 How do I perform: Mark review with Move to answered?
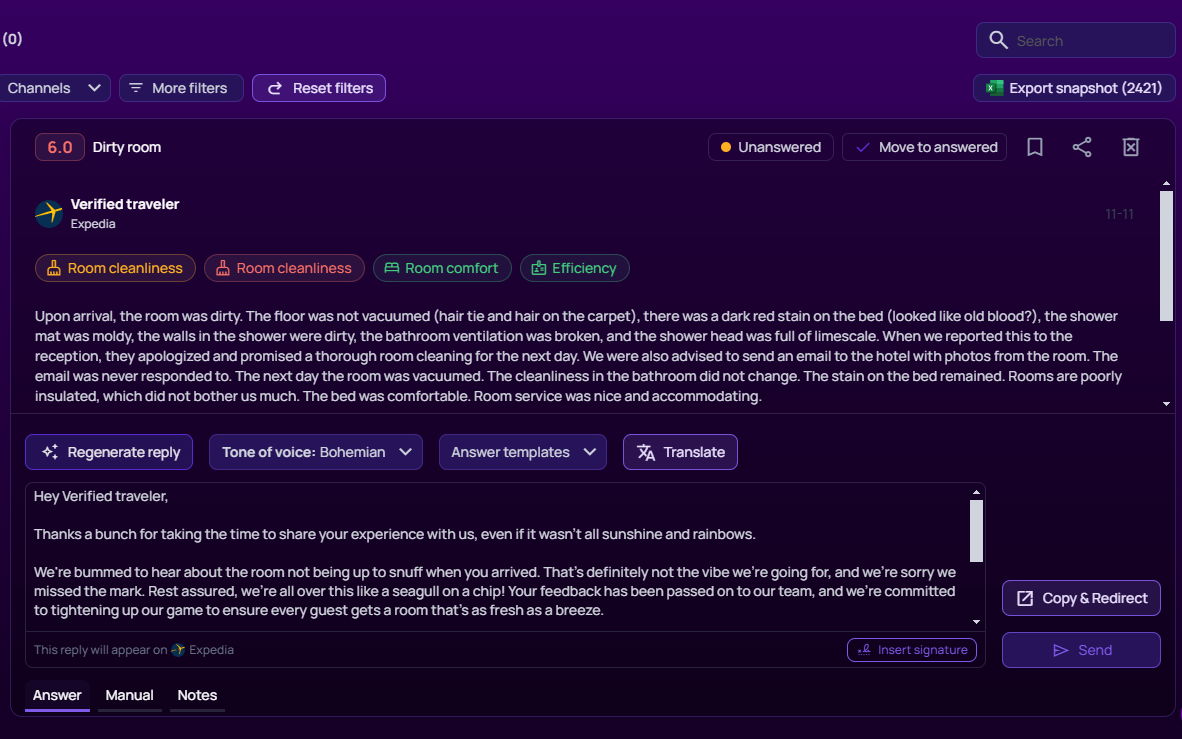point(924,147)
